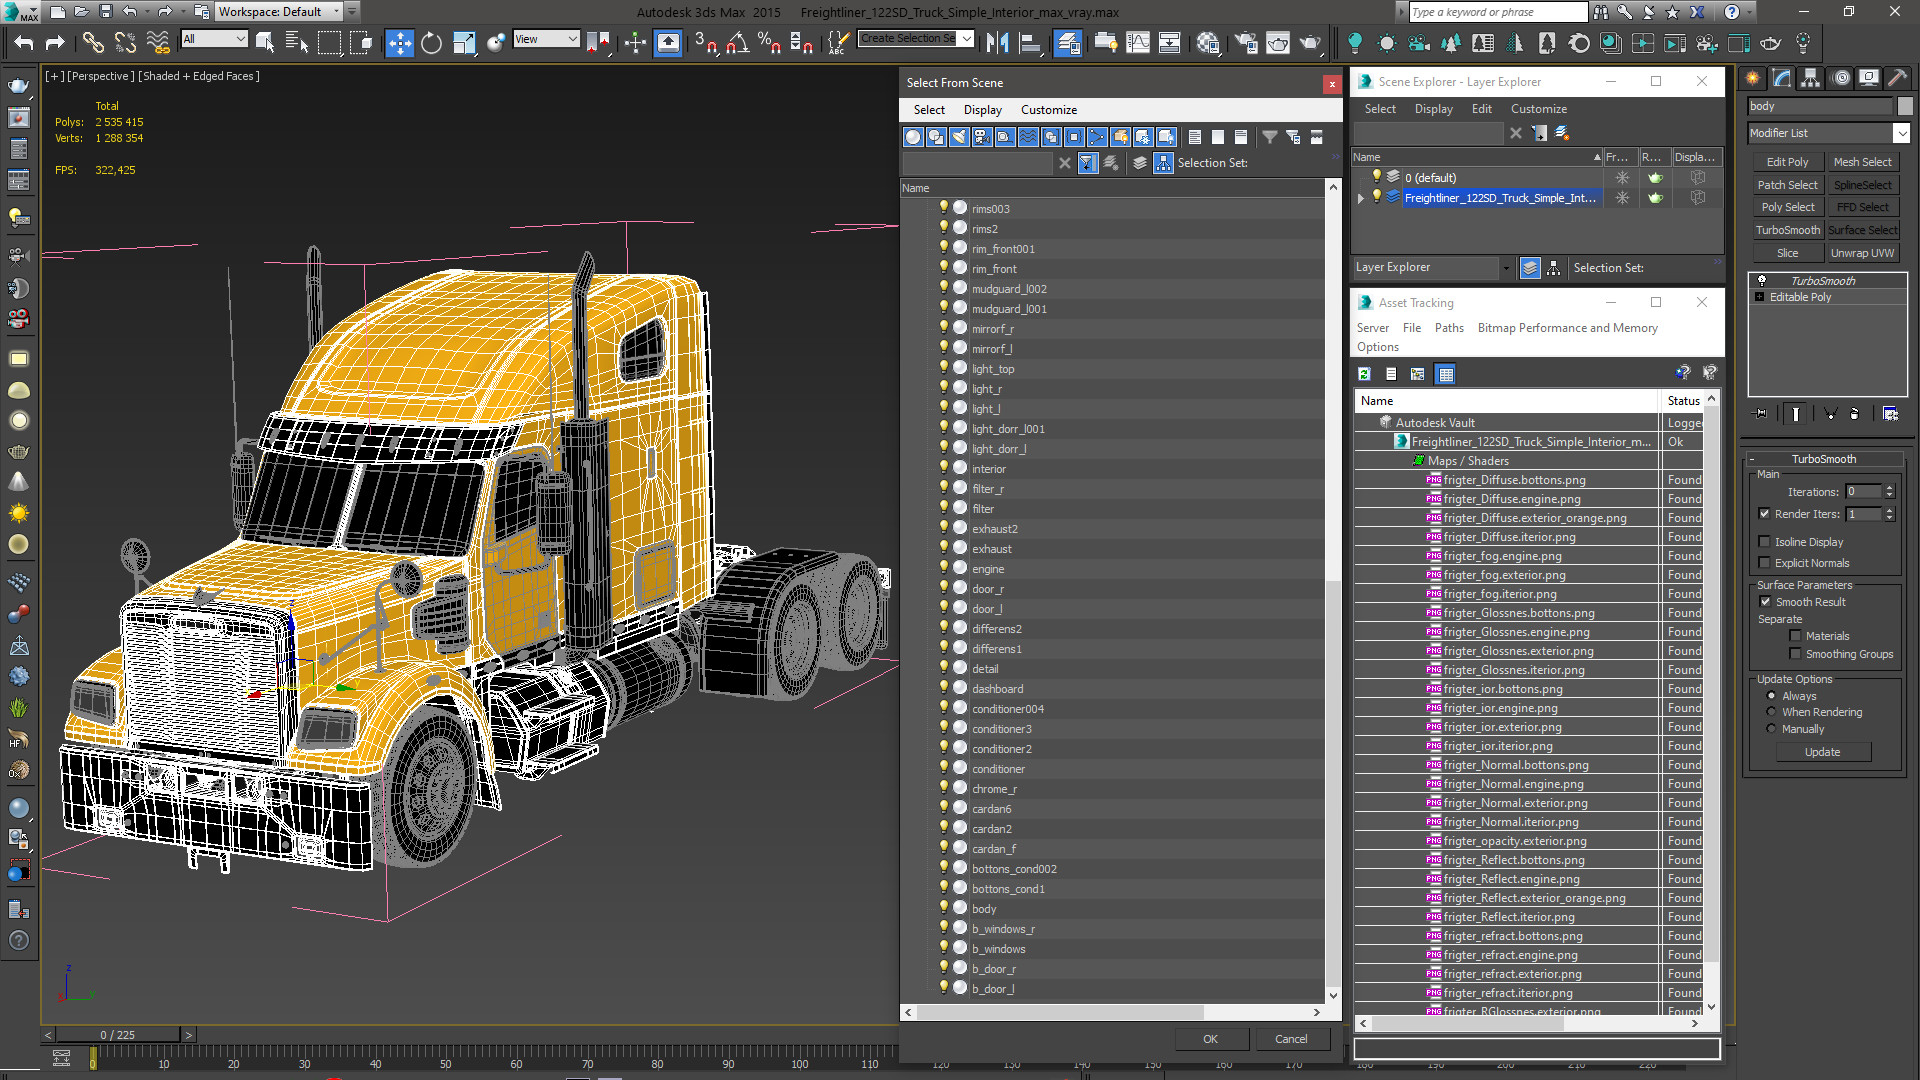The height and width of the screenshot is (1080, 1920).
Task: Open the Hierarchy command panel tab
Action: coord(1810,78)
